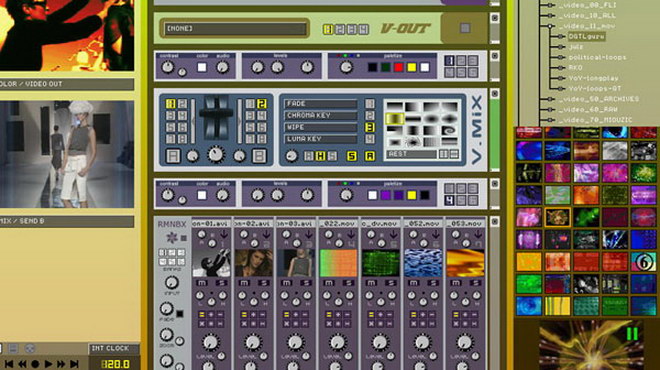Viewport: 660px width, 370px height.
Task: Select LUMA KEY mix mode
Action: (x=321, y=139)
